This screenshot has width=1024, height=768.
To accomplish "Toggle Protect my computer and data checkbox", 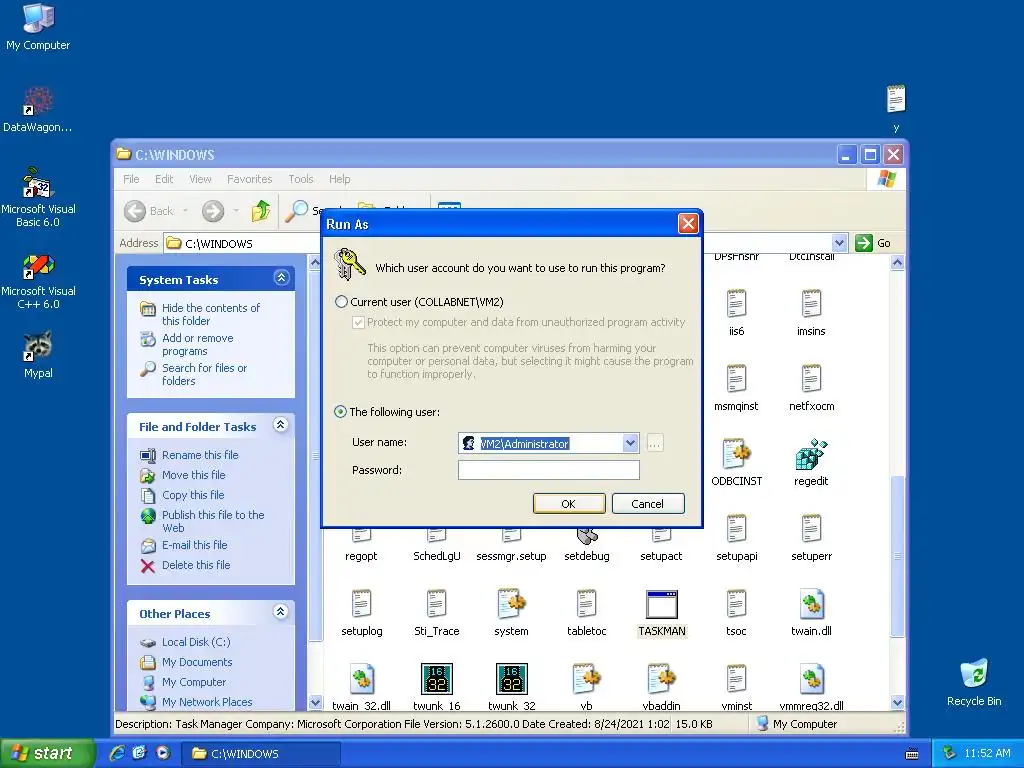I will 358,322.
